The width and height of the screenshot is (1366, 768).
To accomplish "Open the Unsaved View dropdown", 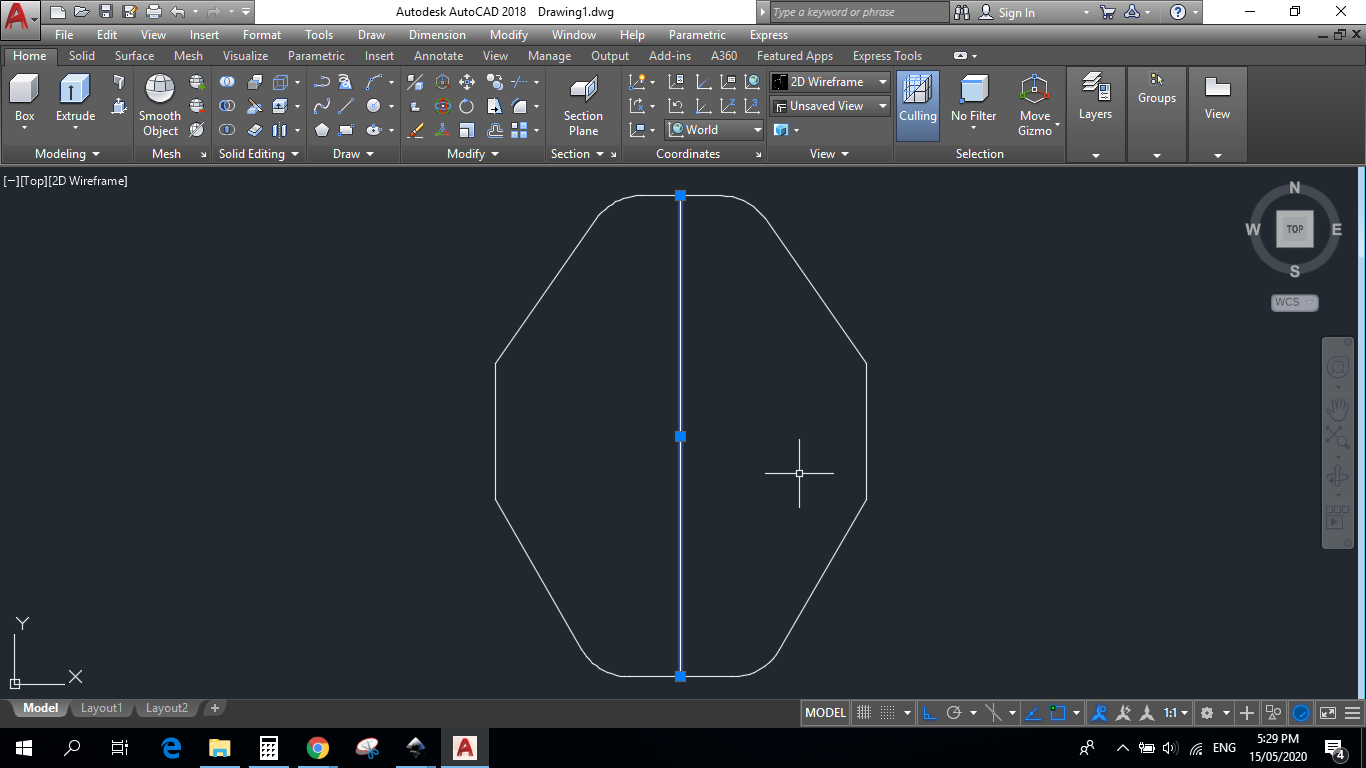I will [x=830, y=106].
